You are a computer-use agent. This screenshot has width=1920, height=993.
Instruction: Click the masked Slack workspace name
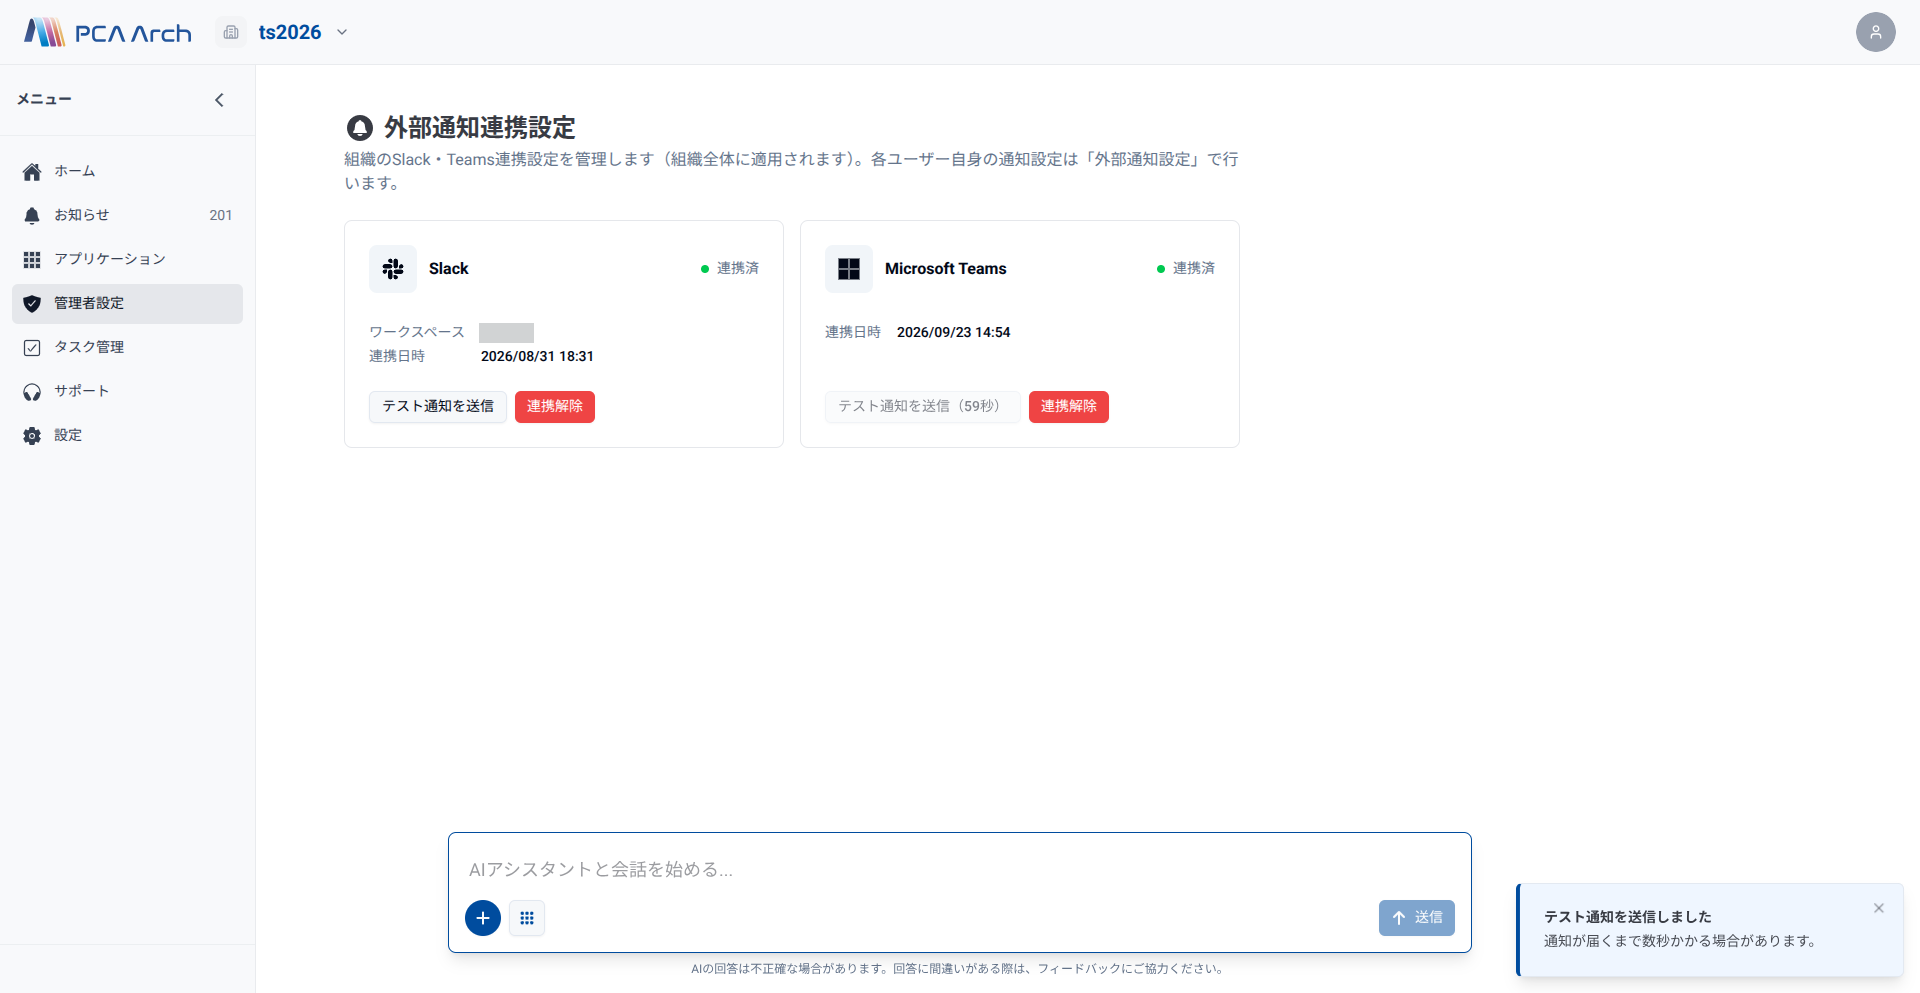coord(506,333)
